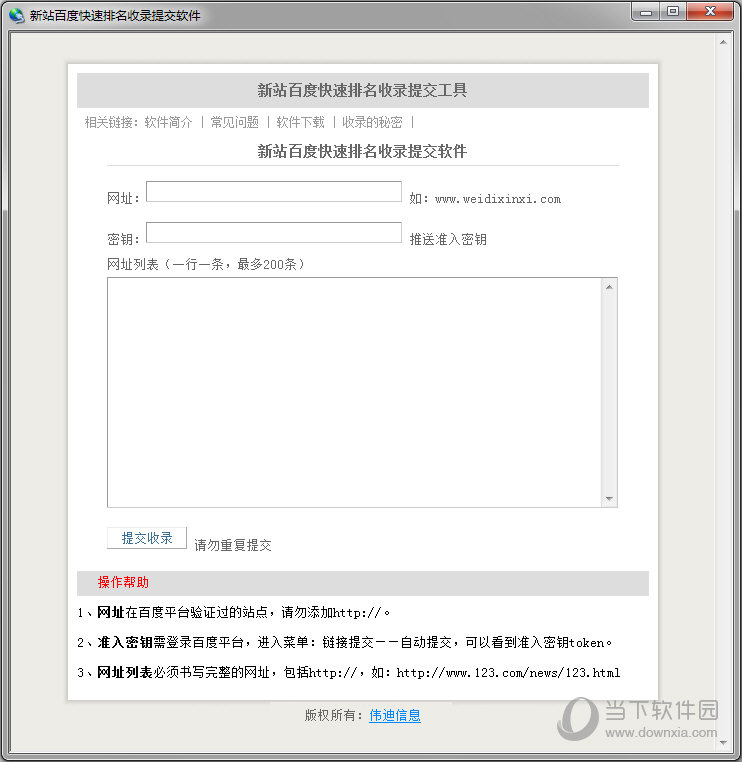Focus the 密钥 input field
This screenshot has width=742, height=762.
tap(274, 232)
